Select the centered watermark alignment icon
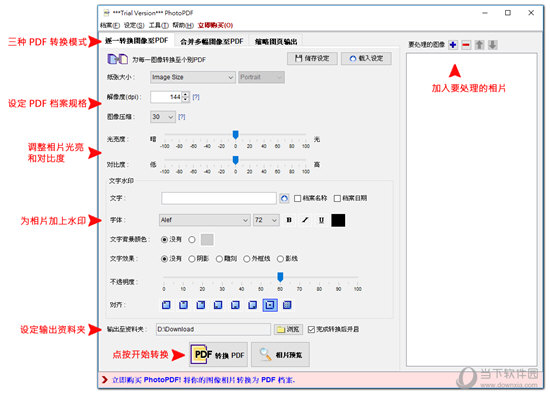 270,305
